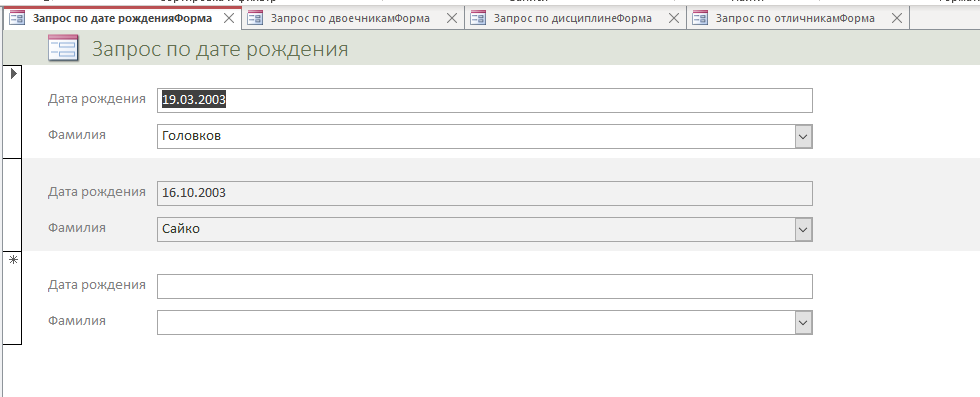Viewport: 980px width, 397px height.
Task: Close the Запрос по дисциплинеФорма tab
Action: coord(674,18)
